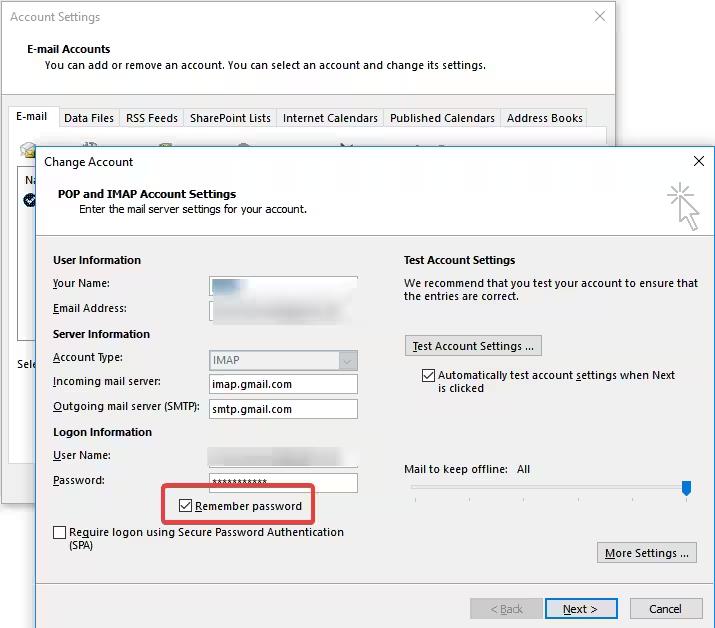Open the Published Calendars tab
The image size is (715, 628).
(x=442, y=118)
